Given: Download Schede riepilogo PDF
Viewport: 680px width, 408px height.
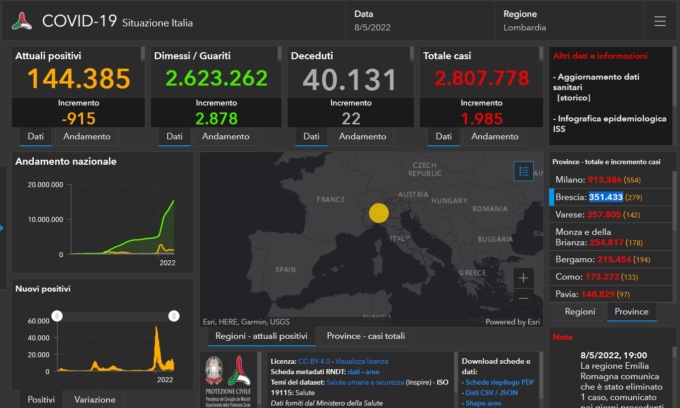Looking at the screenshot, I should 500,382.
